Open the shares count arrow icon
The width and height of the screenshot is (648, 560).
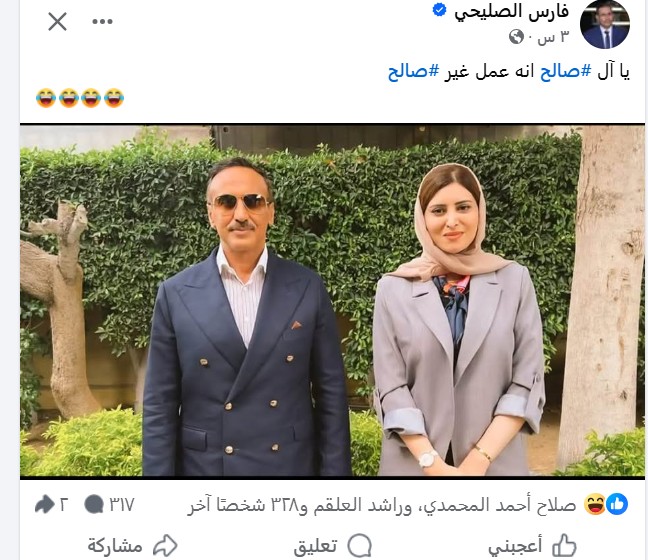[45, 504]
